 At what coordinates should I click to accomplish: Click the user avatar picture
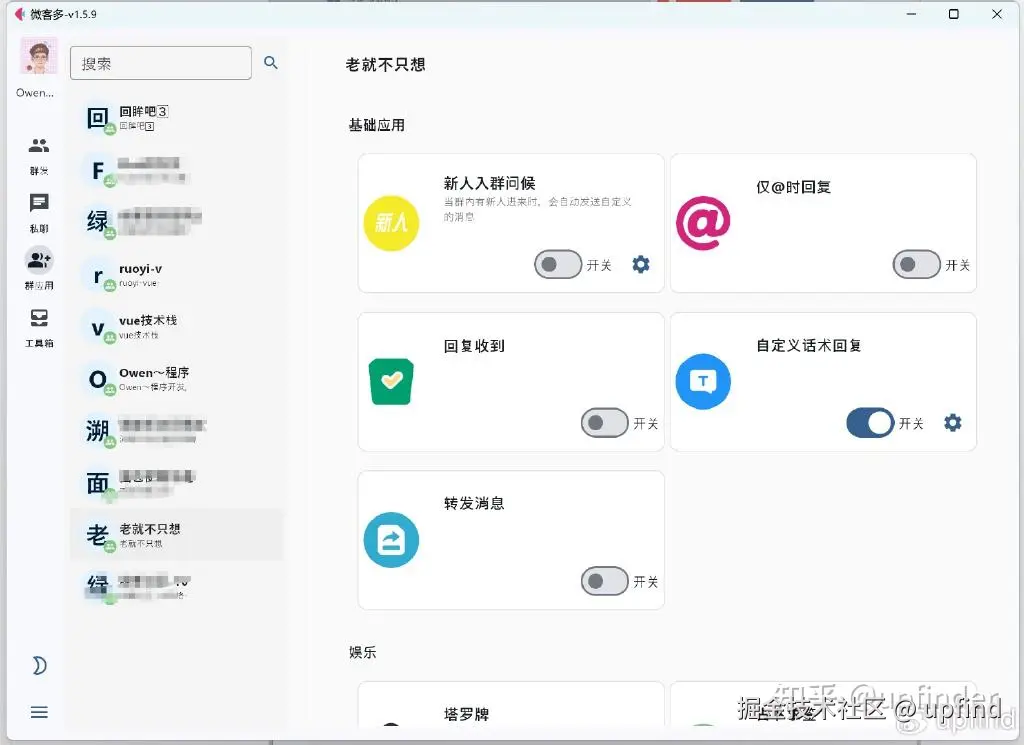pos(39,55)
